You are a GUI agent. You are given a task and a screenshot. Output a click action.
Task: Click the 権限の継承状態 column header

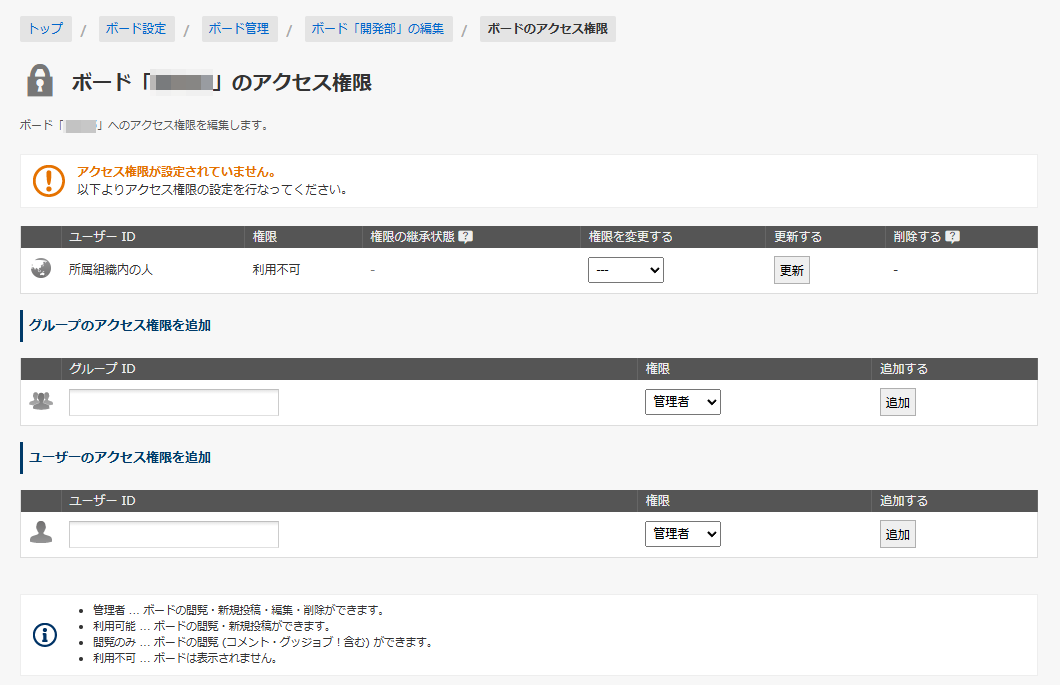(412, 237)
